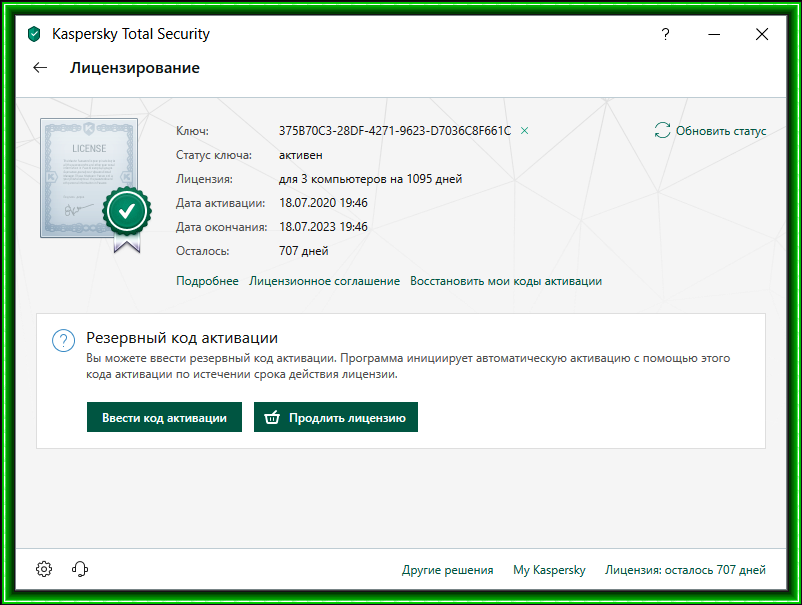Click the Лицензия: field label in details
Image resolution: width=802 pixels, height=605 pixels.
204,179
